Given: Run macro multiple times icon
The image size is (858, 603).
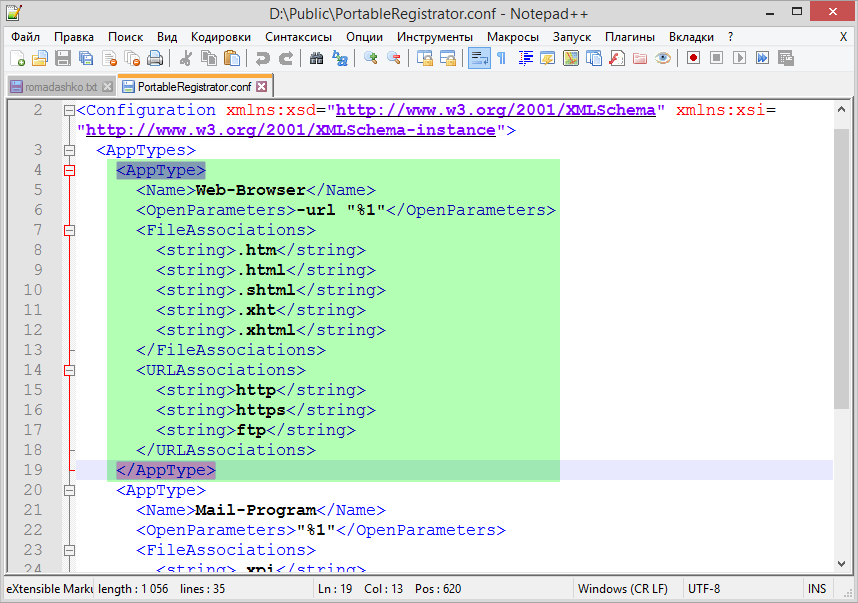Looking at the screenshot, I should click(x=762, y=58).
